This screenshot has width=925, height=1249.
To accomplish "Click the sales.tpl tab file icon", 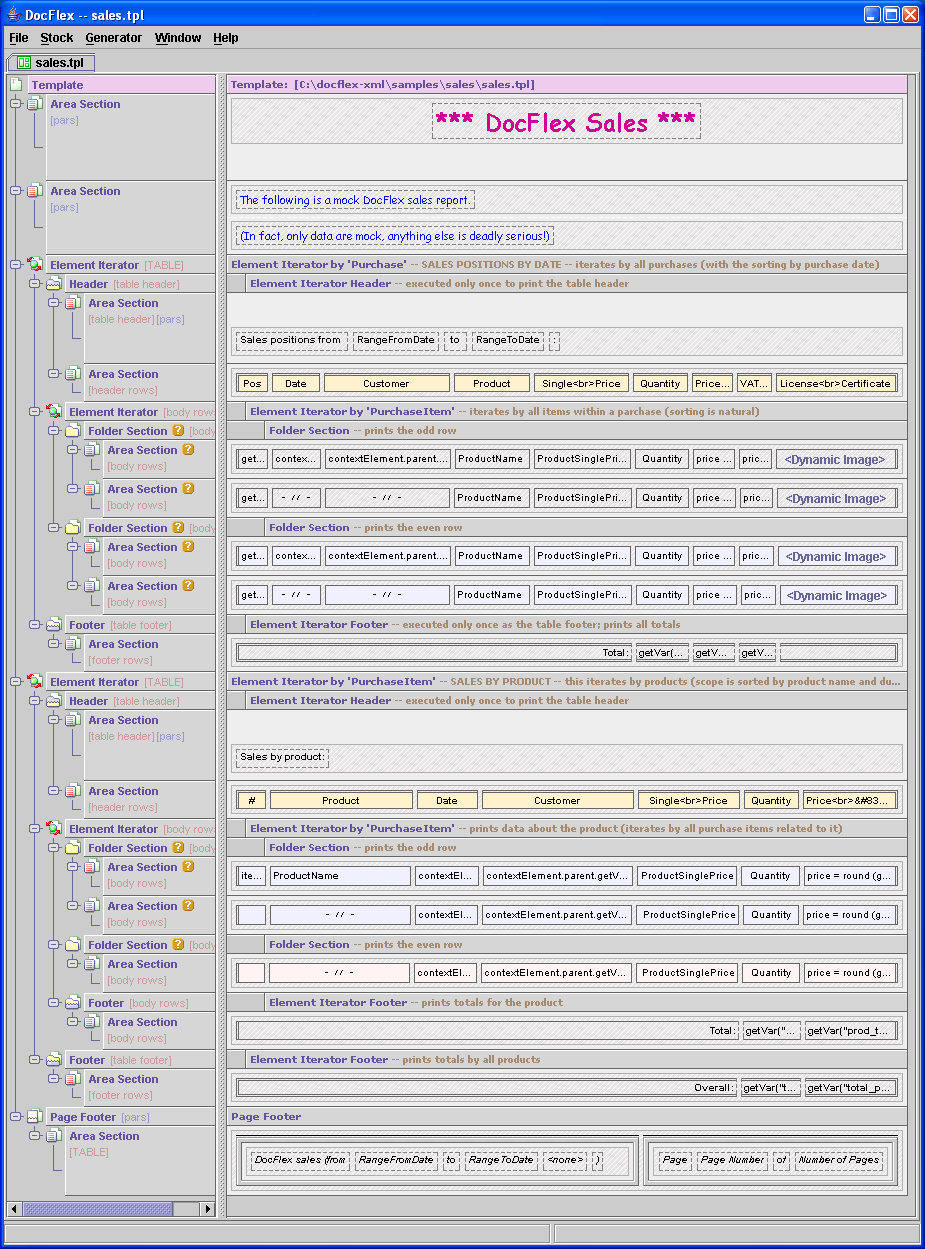I will 24,63.
